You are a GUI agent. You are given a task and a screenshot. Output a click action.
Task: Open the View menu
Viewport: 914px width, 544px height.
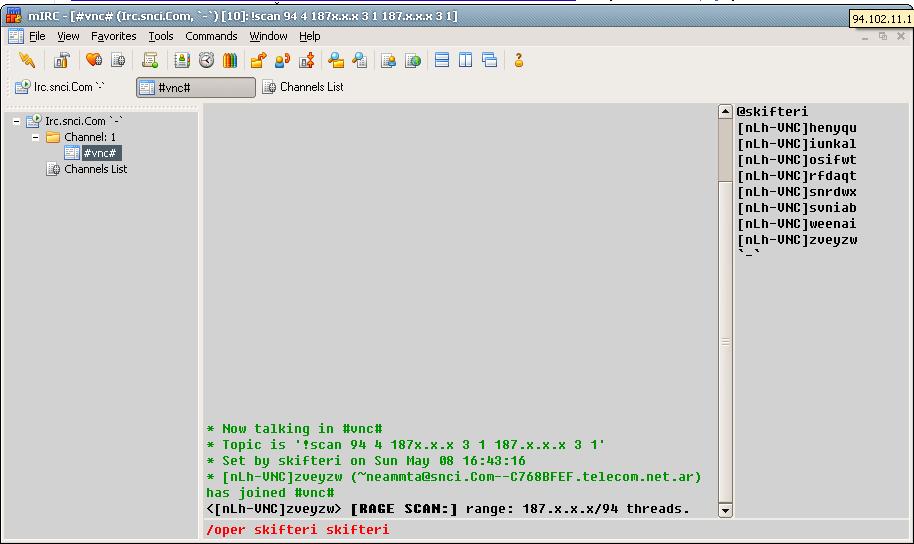click(68, 36)
